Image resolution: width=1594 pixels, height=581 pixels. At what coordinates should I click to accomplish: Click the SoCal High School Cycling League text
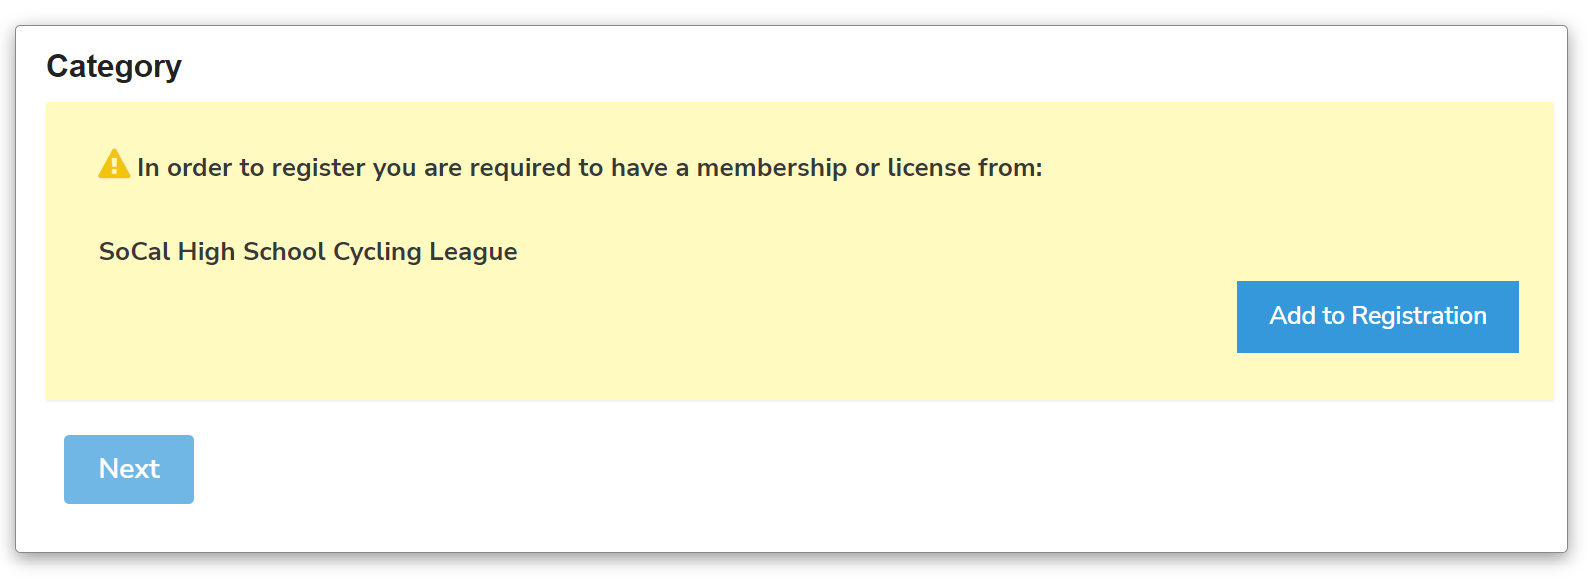tap(308, 252)
